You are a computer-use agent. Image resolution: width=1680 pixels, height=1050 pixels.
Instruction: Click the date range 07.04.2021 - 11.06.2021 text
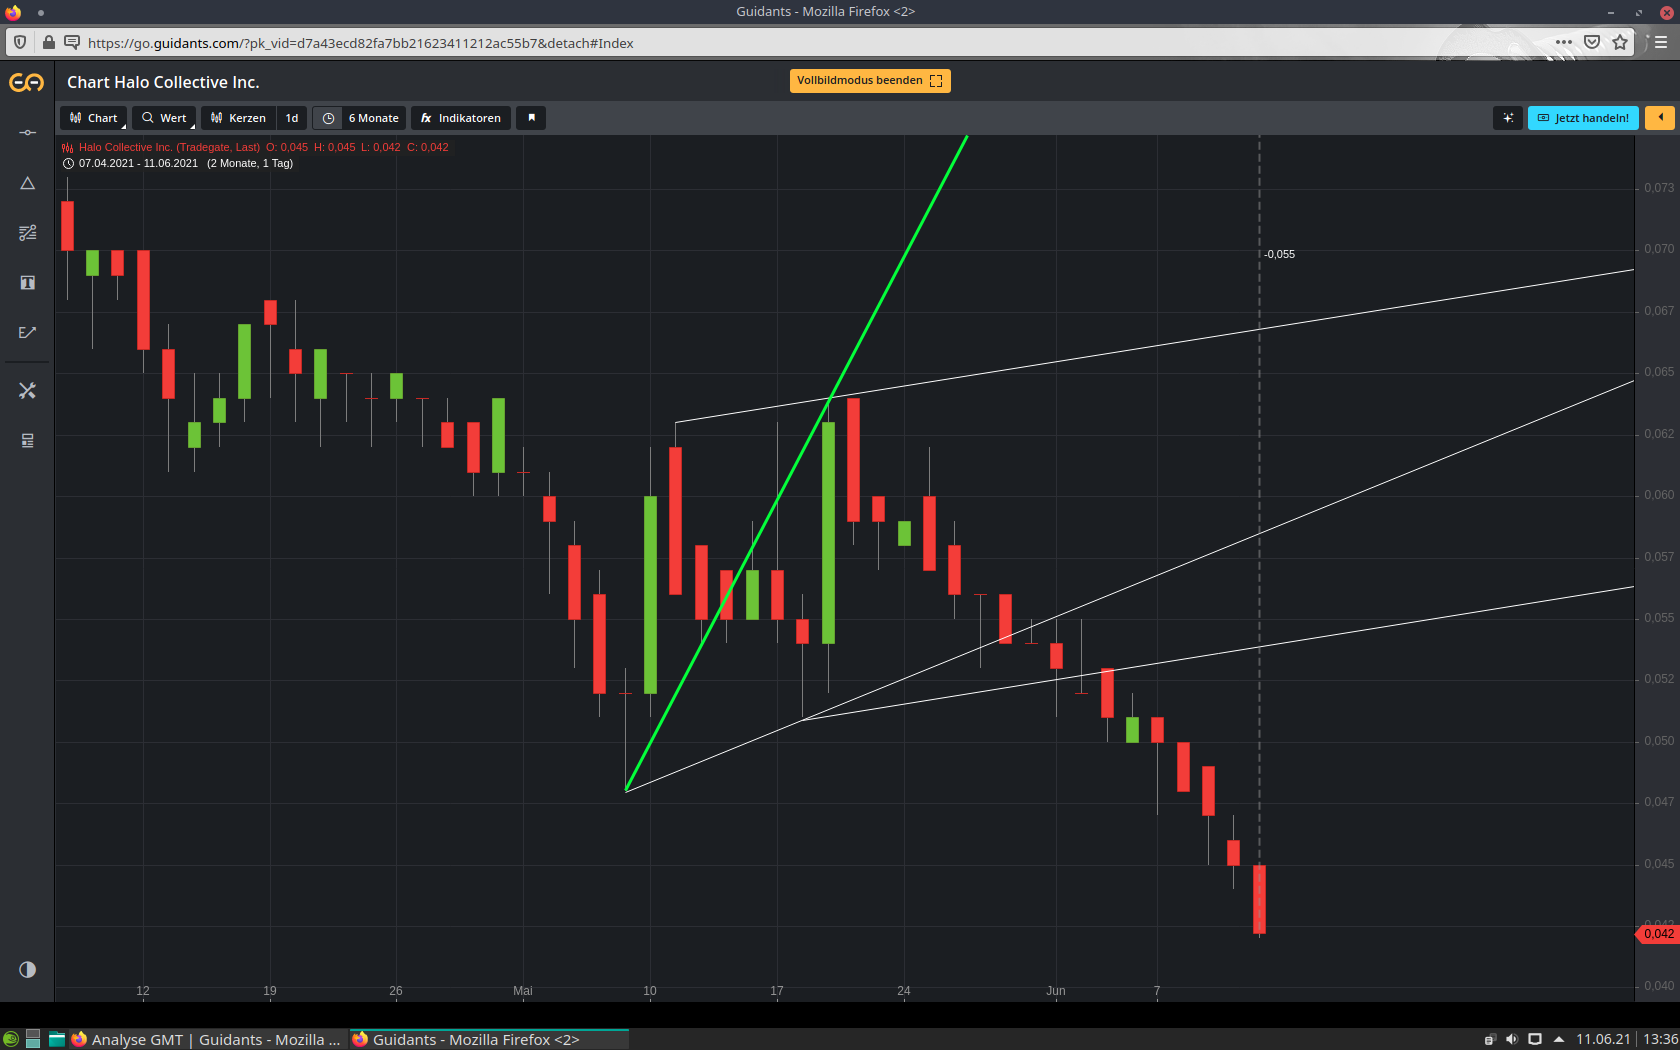(x=139, y=163)
